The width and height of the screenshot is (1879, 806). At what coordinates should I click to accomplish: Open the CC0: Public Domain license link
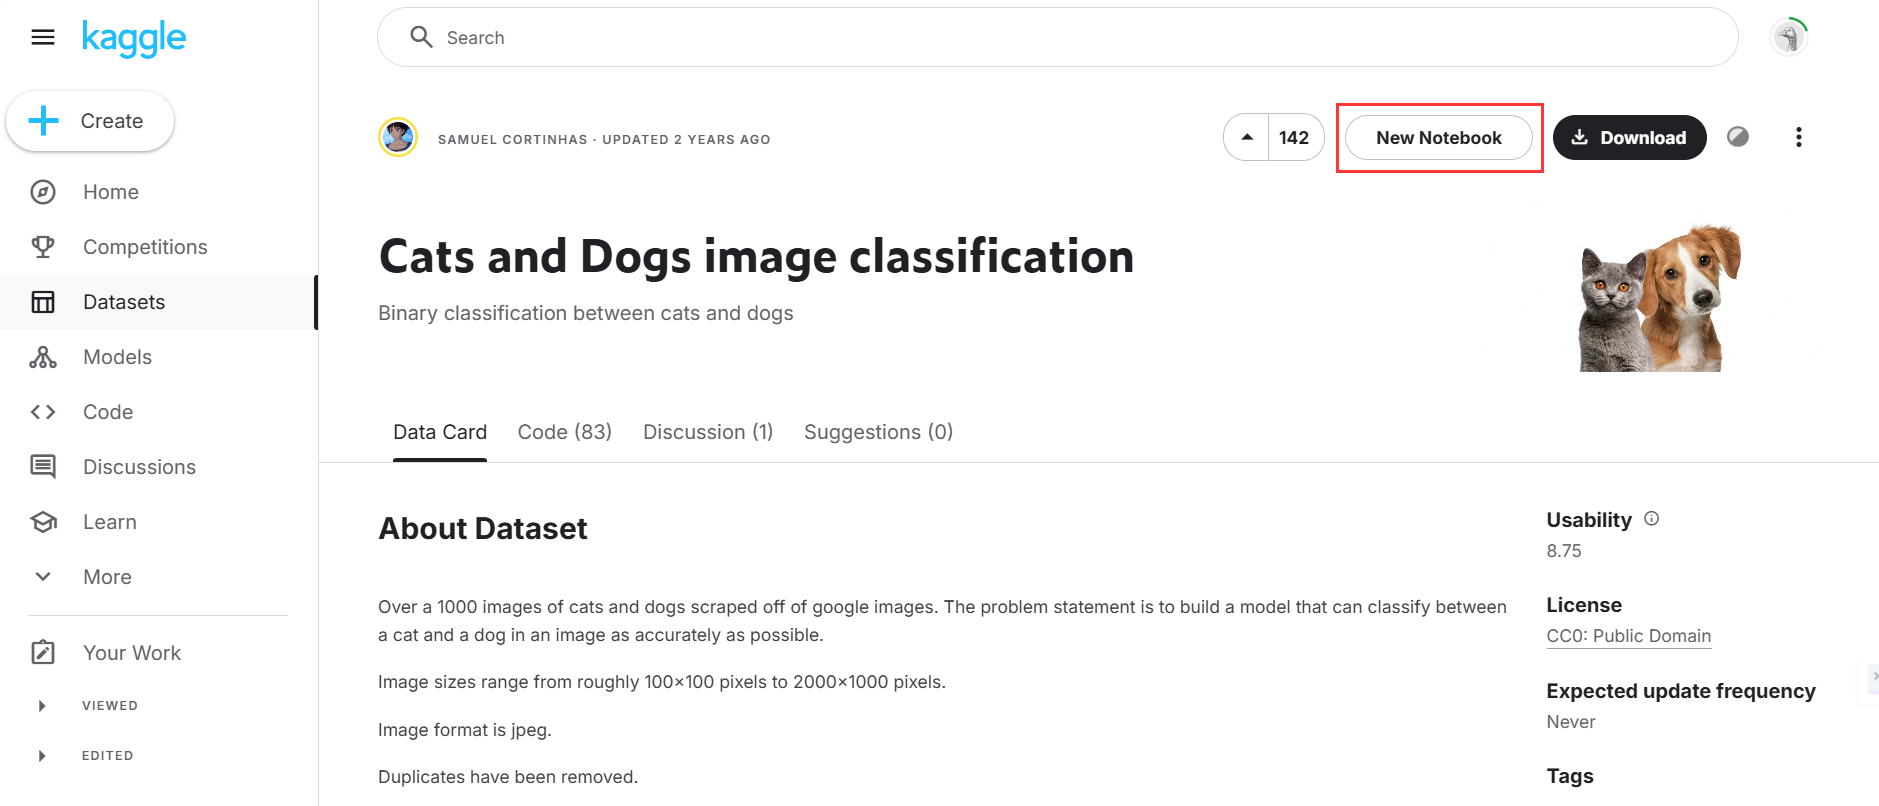tap(1628, 636)
